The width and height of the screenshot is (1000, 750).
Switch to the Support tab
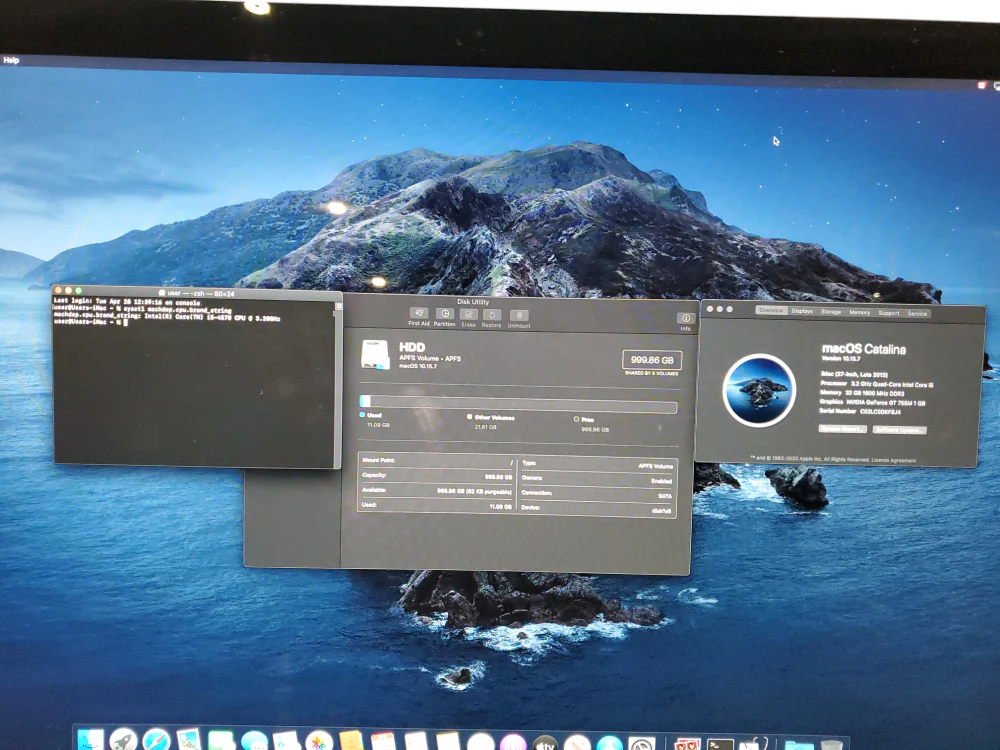pyautogui.click(x=888, y=312)
